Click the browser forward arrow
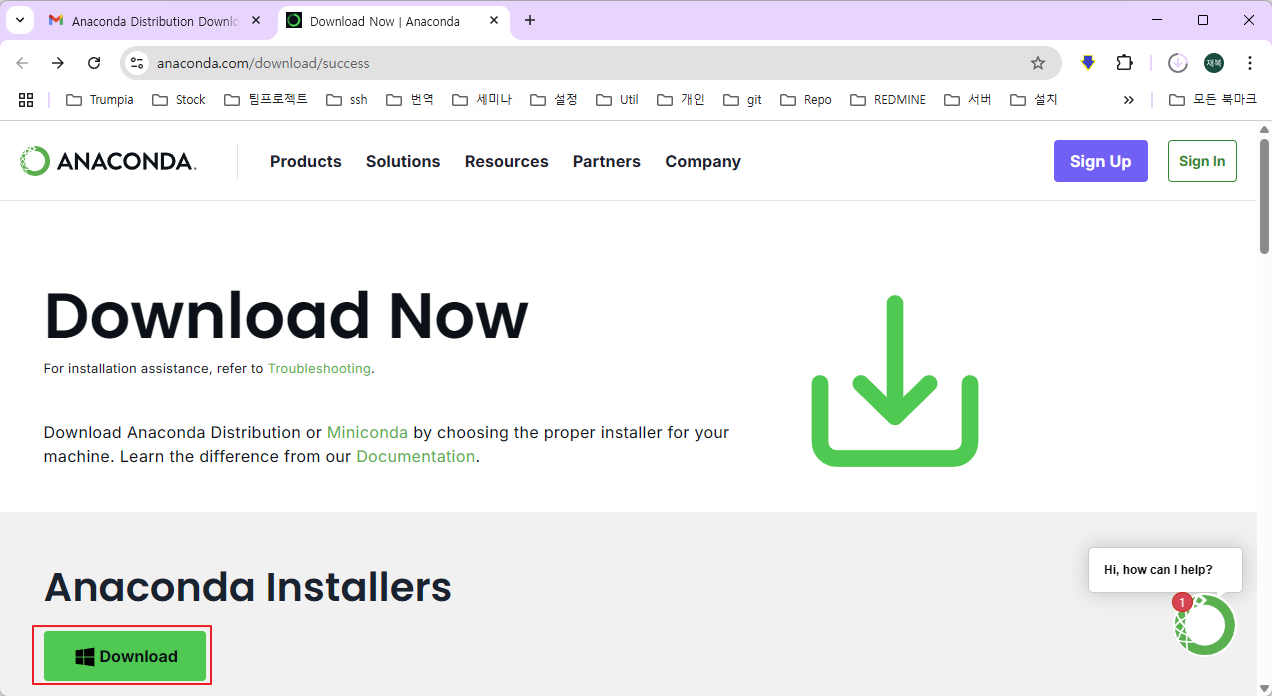The width and height of the screenshot is (1272, 696). 58,63
